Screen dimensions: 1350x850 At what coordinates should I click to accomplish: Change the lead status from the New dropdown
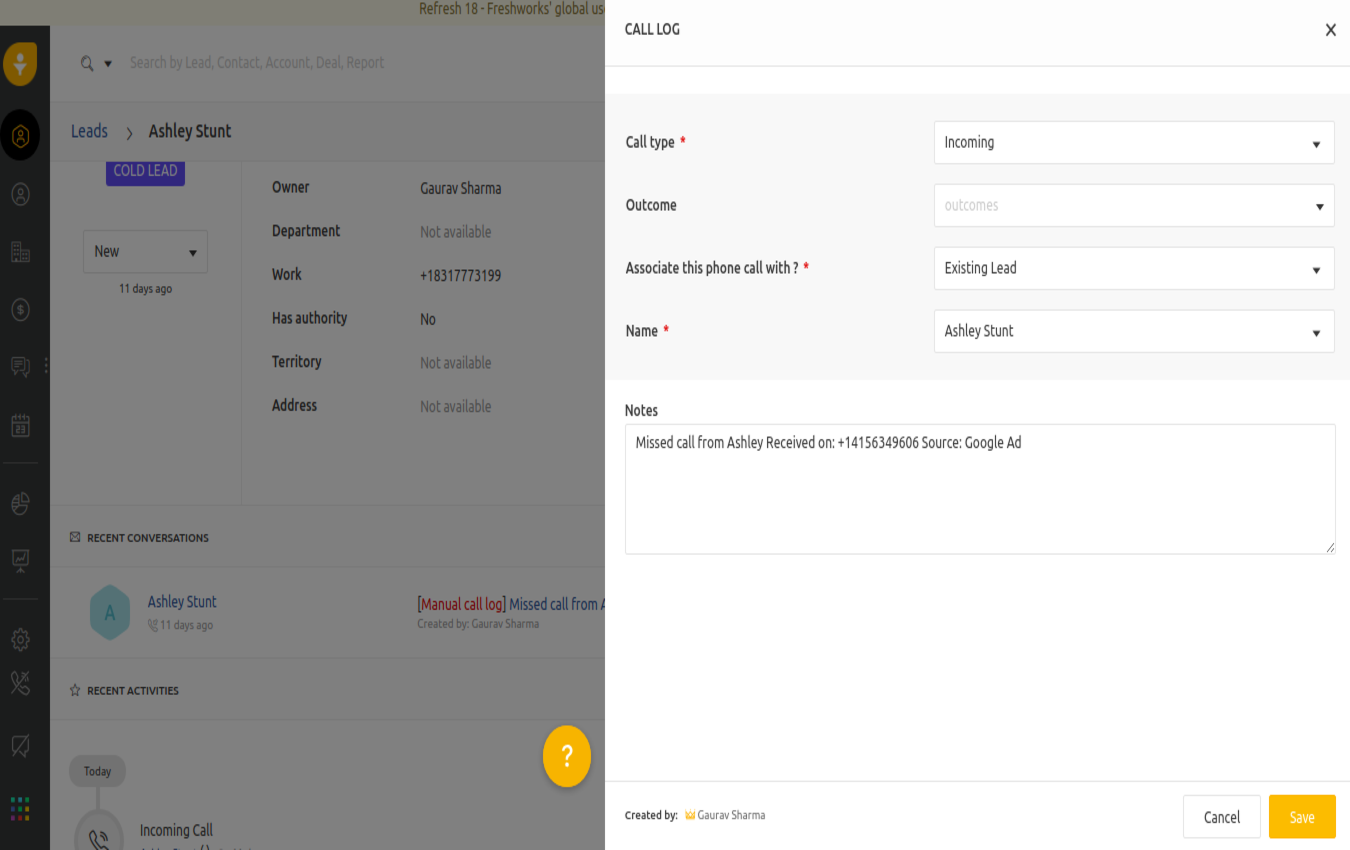[145, 251]
